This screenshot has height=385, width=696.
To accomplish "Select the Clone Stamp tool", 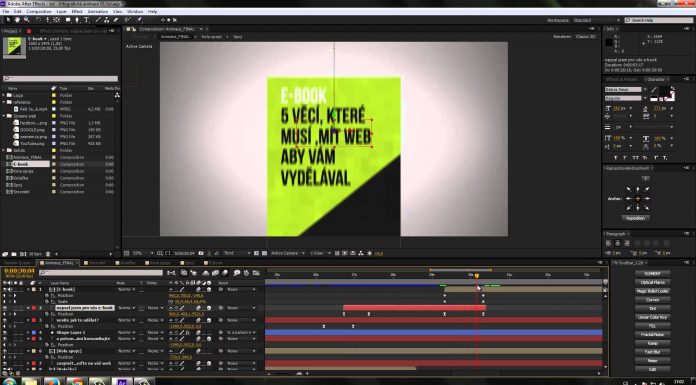I will (107, 20).
